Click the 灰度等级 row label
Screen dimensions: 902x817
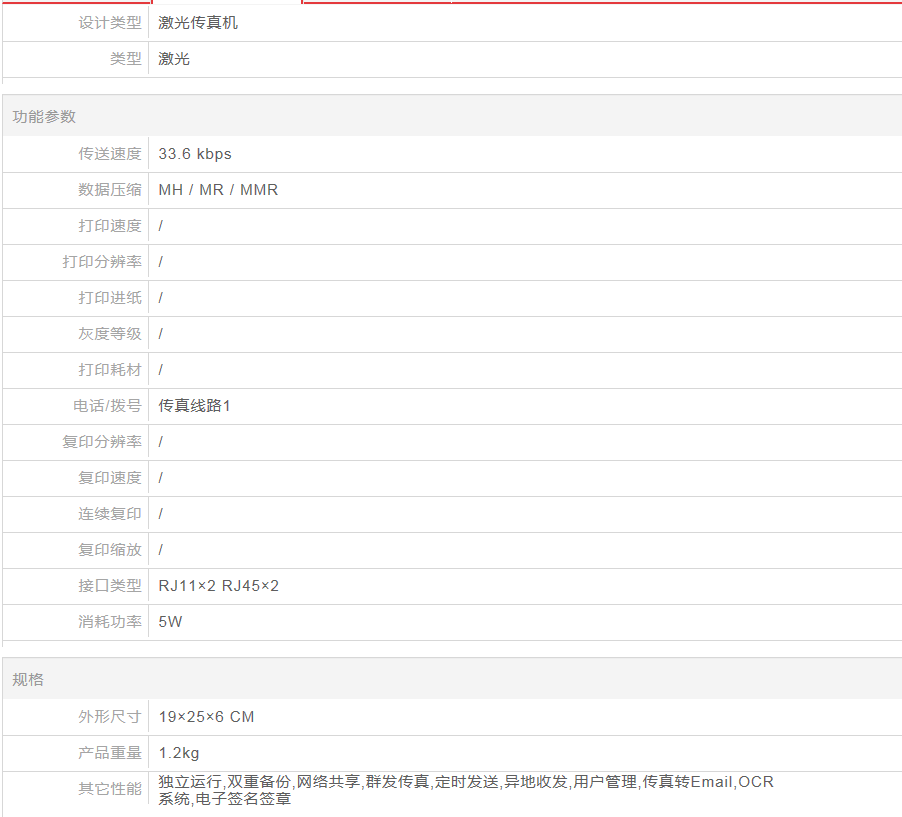110,334
